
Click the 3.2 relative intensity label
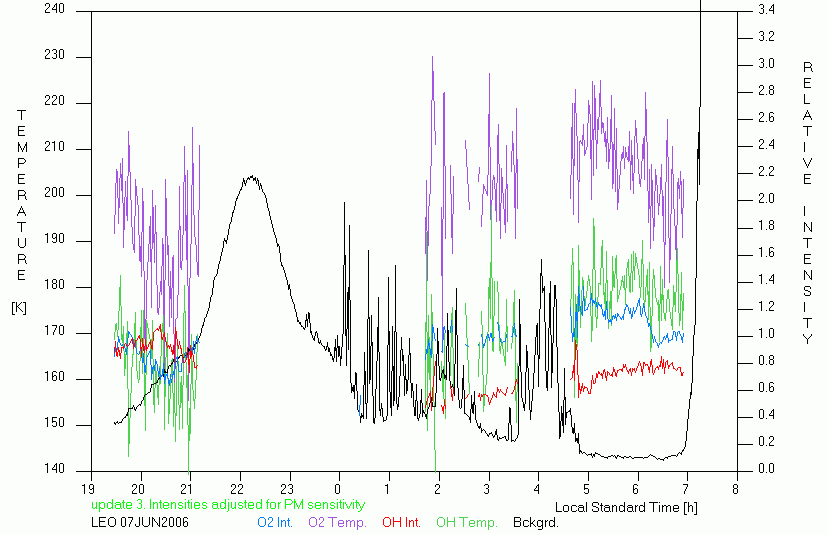[766, 36]
